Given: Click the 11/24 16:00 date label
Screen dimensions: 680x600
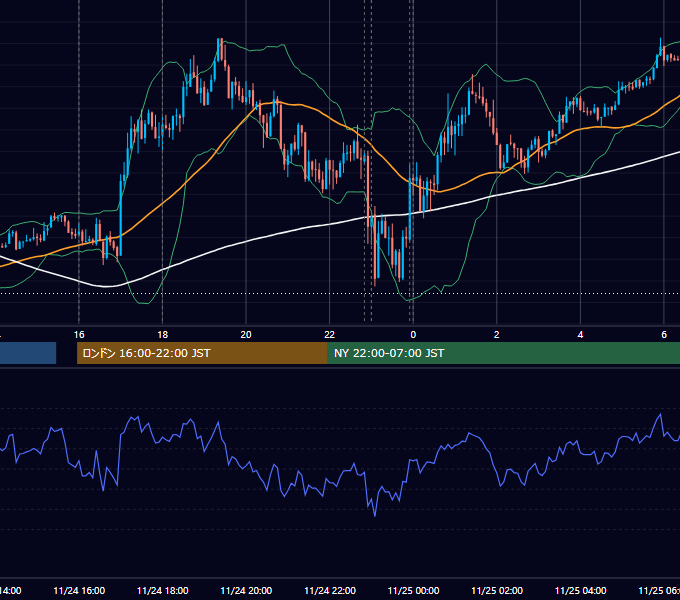Looking at the screenshot, I should [79, 590].
